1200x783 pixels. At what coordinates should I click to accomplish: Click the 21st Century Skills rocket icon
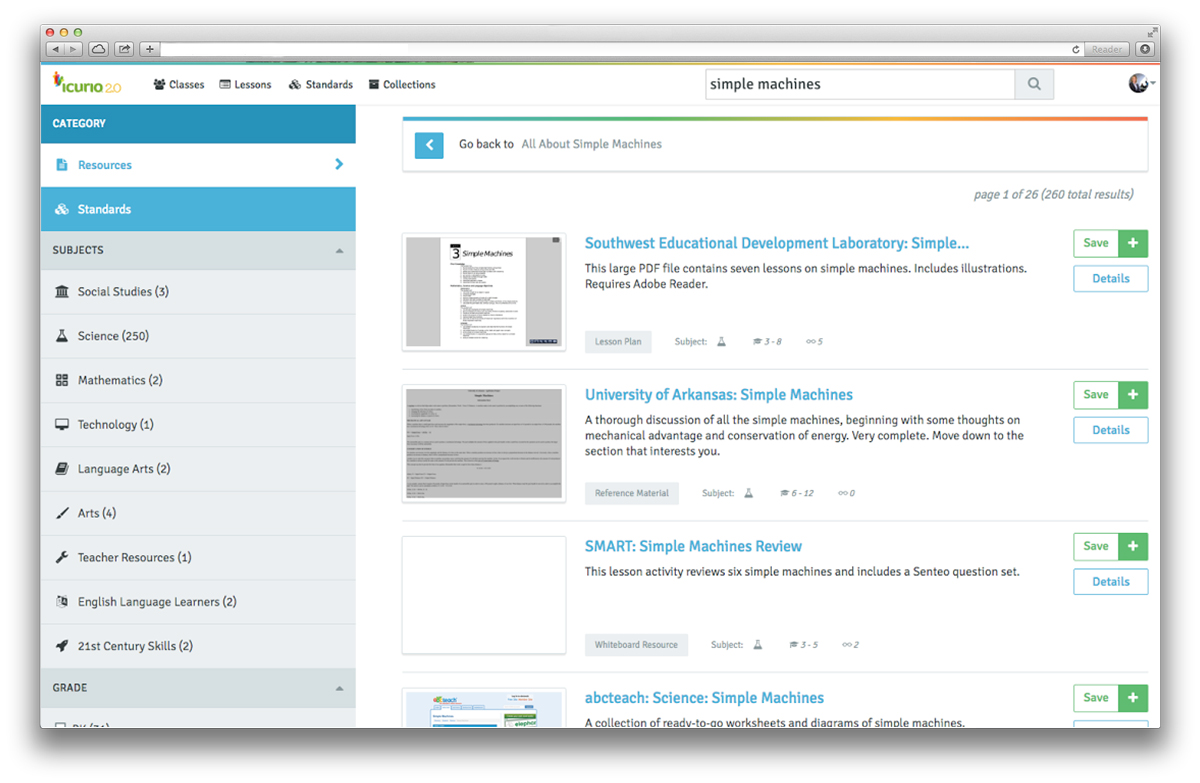tap(62, 646)
